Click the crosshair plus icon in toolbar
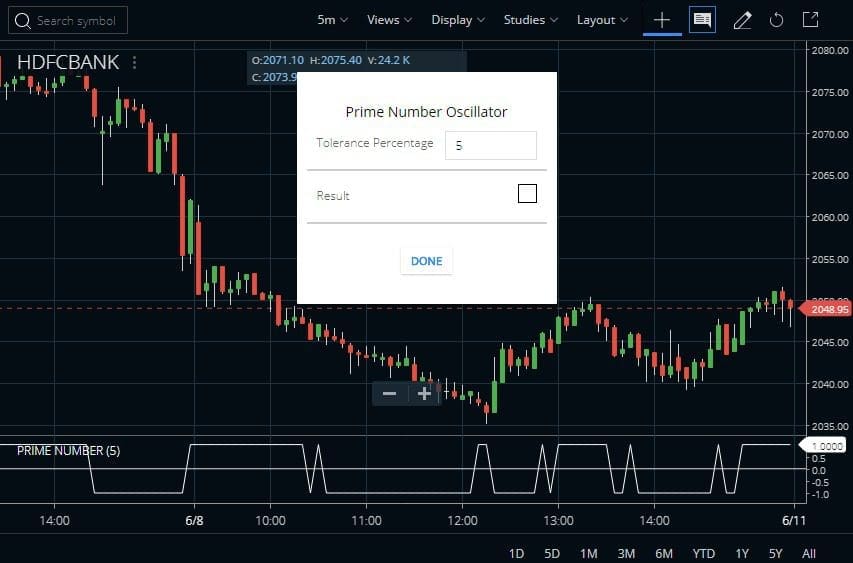Image resolution: width=853 pixels, height=563 pixels. 662,21
